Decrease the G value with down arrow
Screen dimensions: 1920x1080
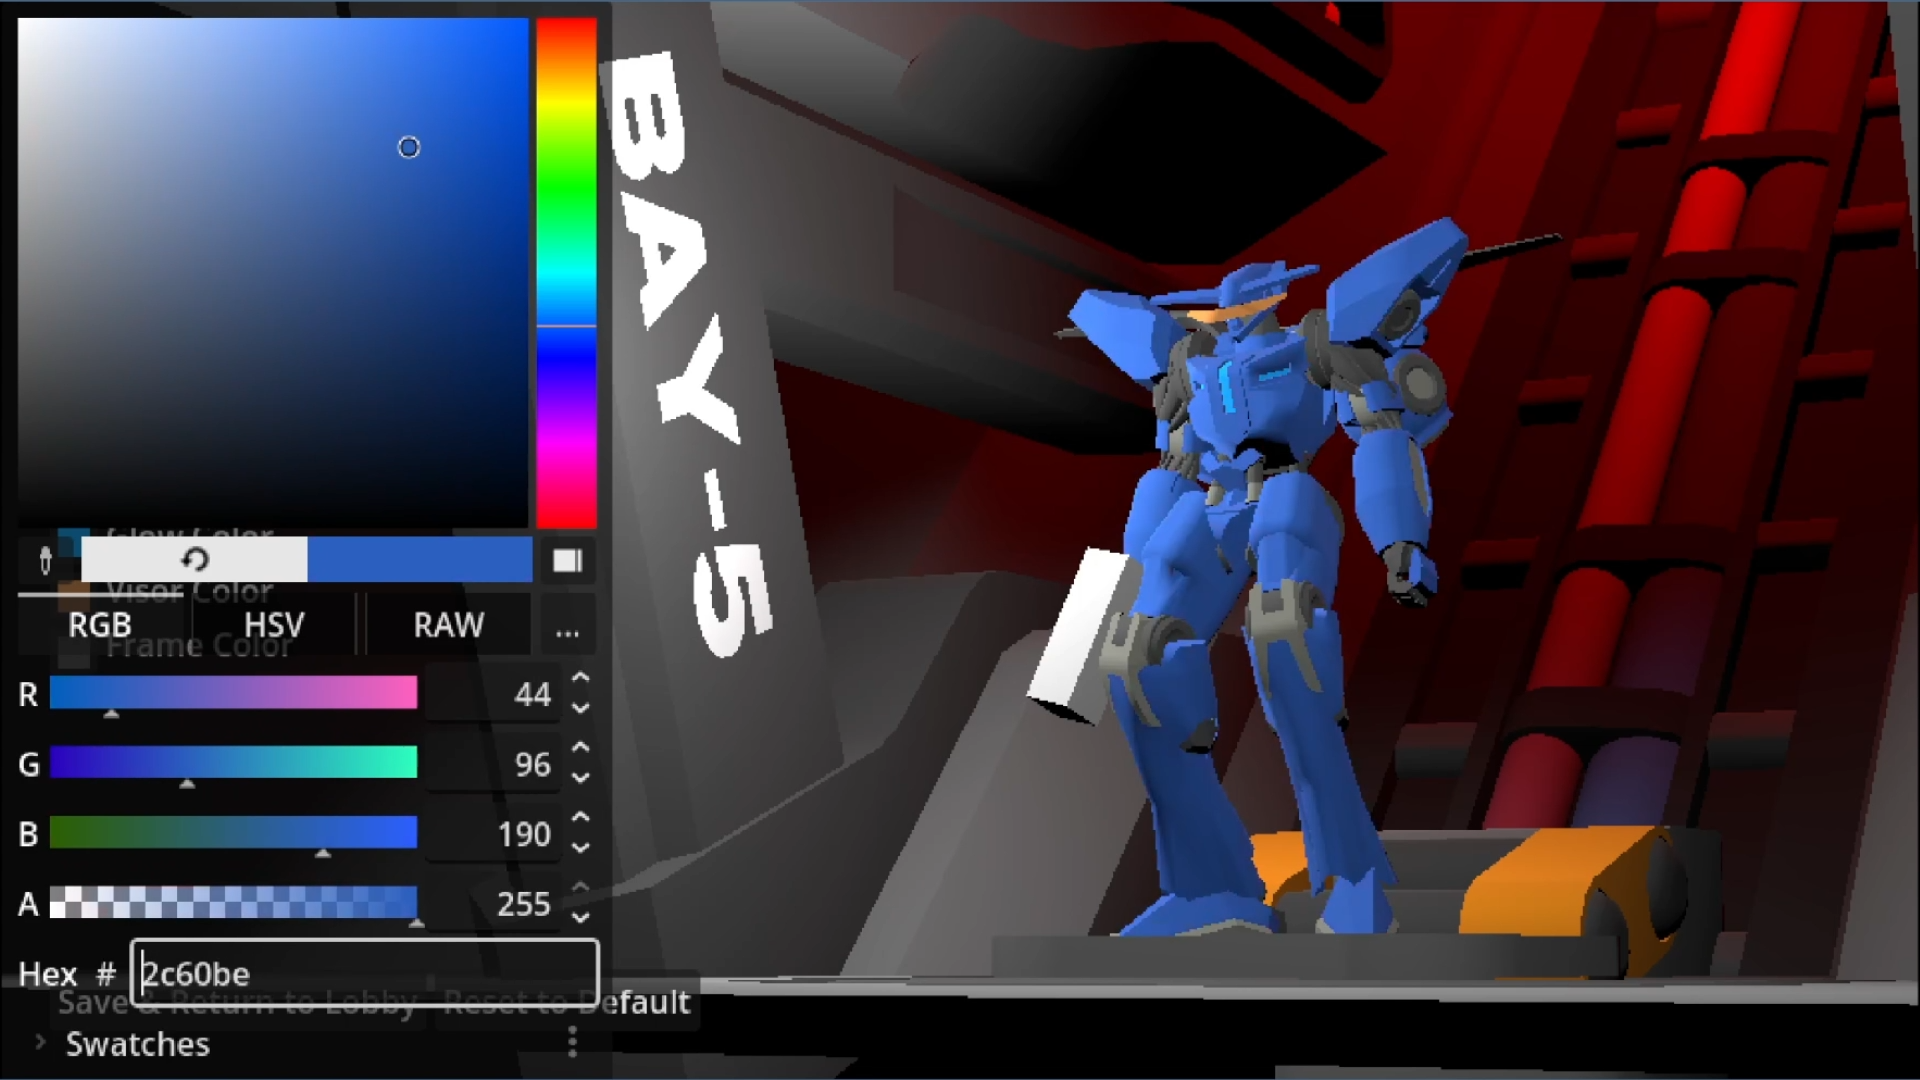tap(581, 778)
